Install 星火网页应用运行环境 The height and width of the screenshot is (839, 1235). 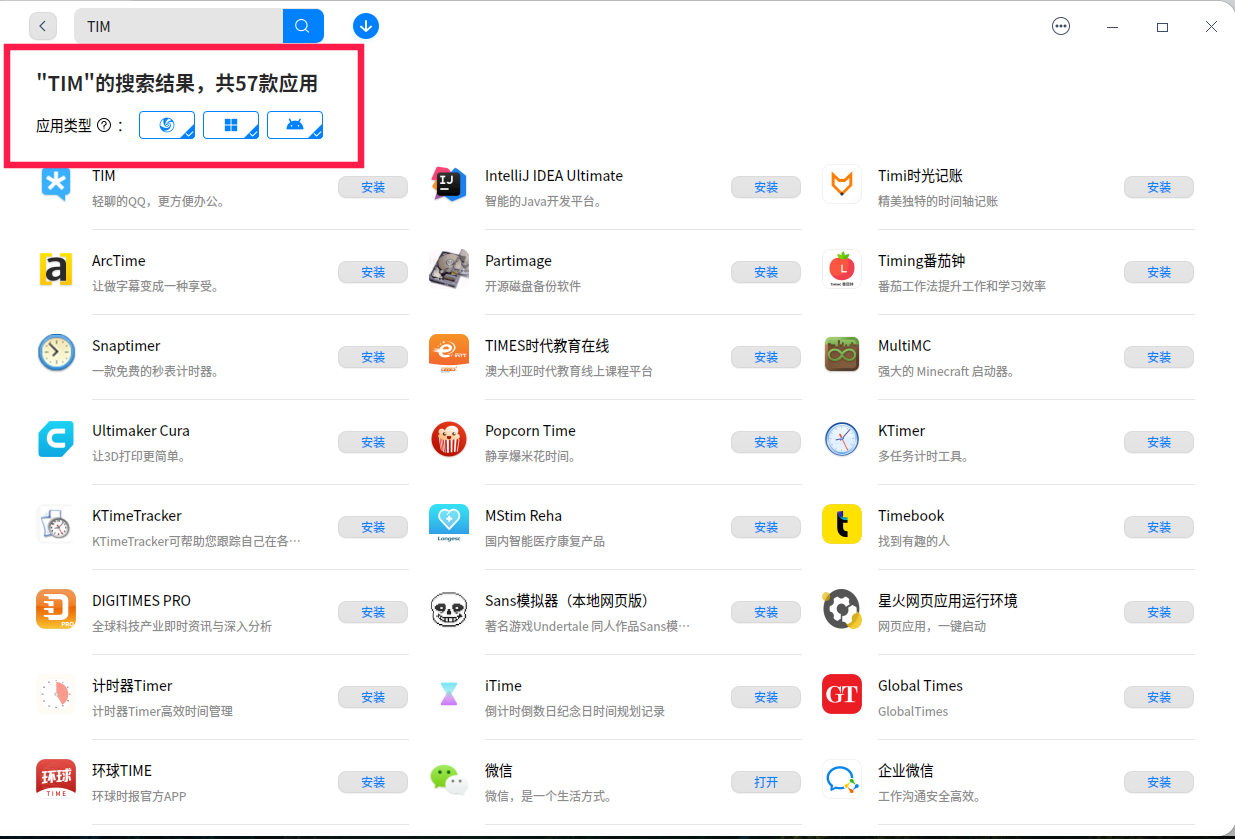click(x=1159, y=612)
